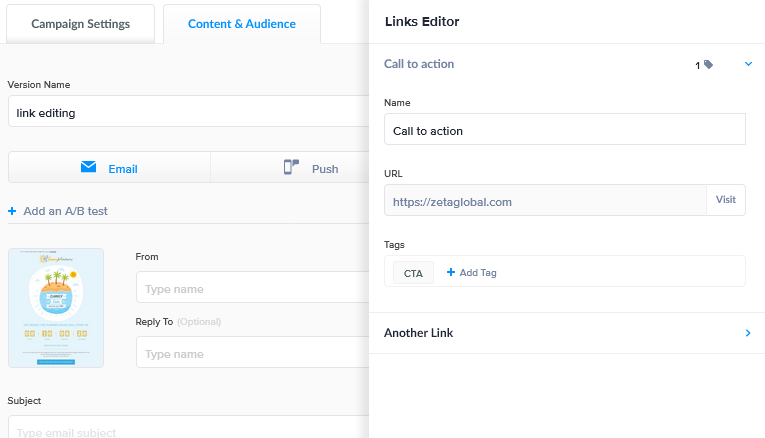Image resolution: width=765 pixels, height=438 pixels.
Task: Collapse Call to action with down chevron
Action: [x=747, y=64]
